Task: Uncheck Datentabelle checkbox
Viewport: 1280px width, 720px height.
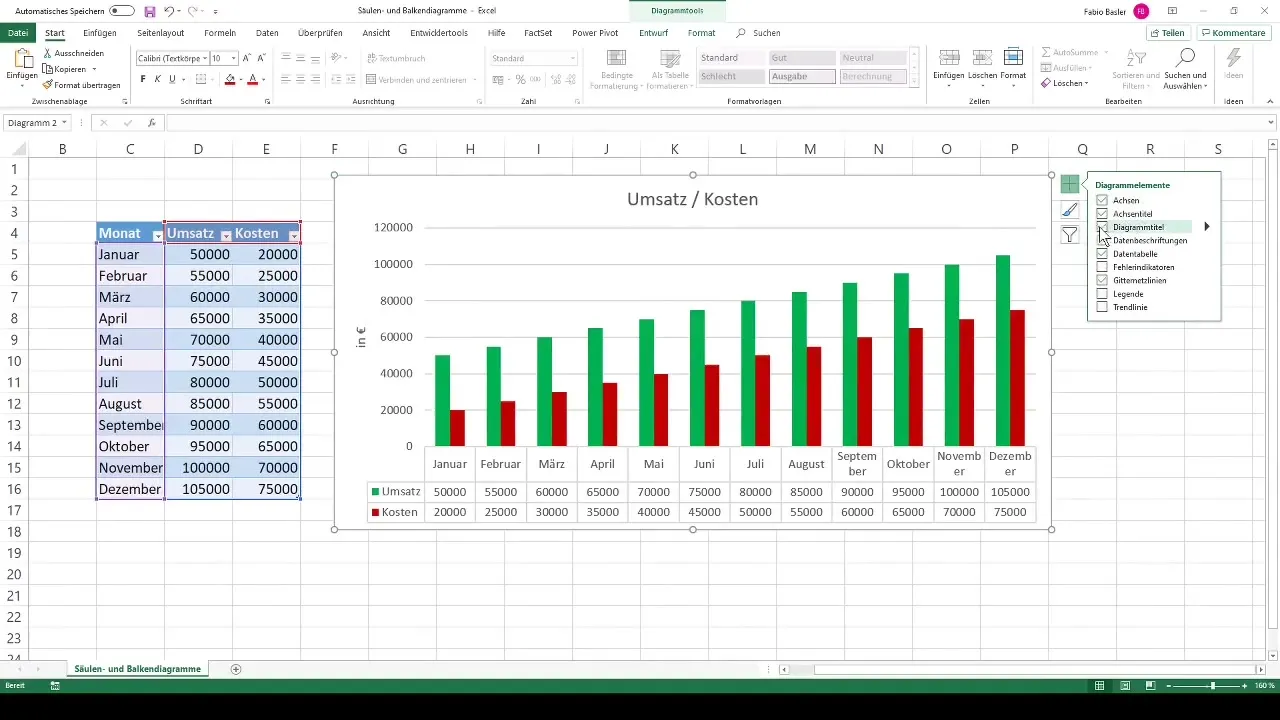Action: coord(1102,254)
